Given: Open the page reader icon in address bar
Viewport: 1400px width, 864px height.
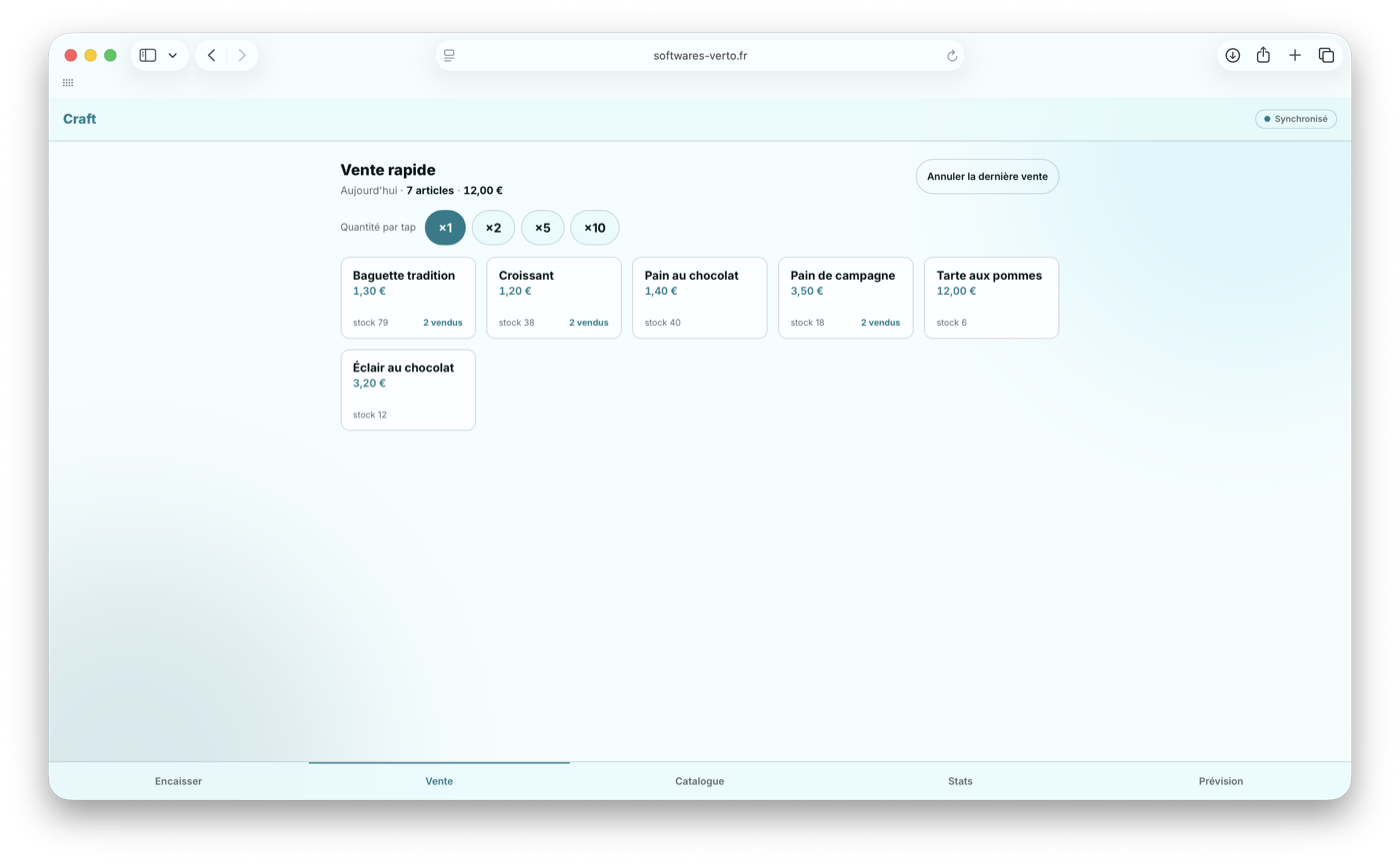Looking at the screenshot, I should point(449,56).
